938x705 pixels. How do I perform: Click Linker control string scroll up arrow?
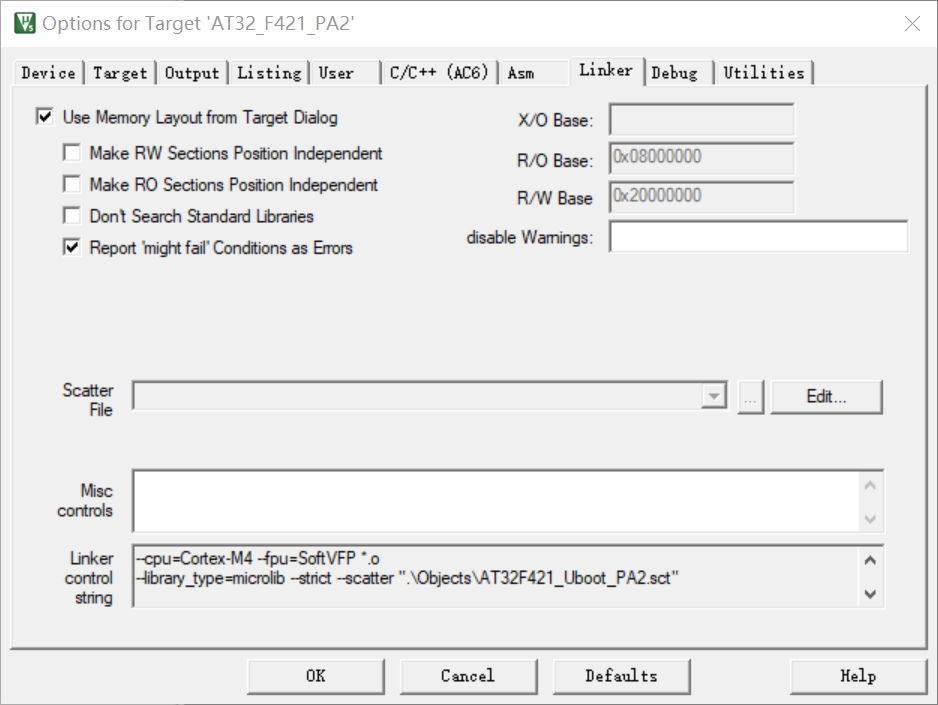tap(870, 561)
